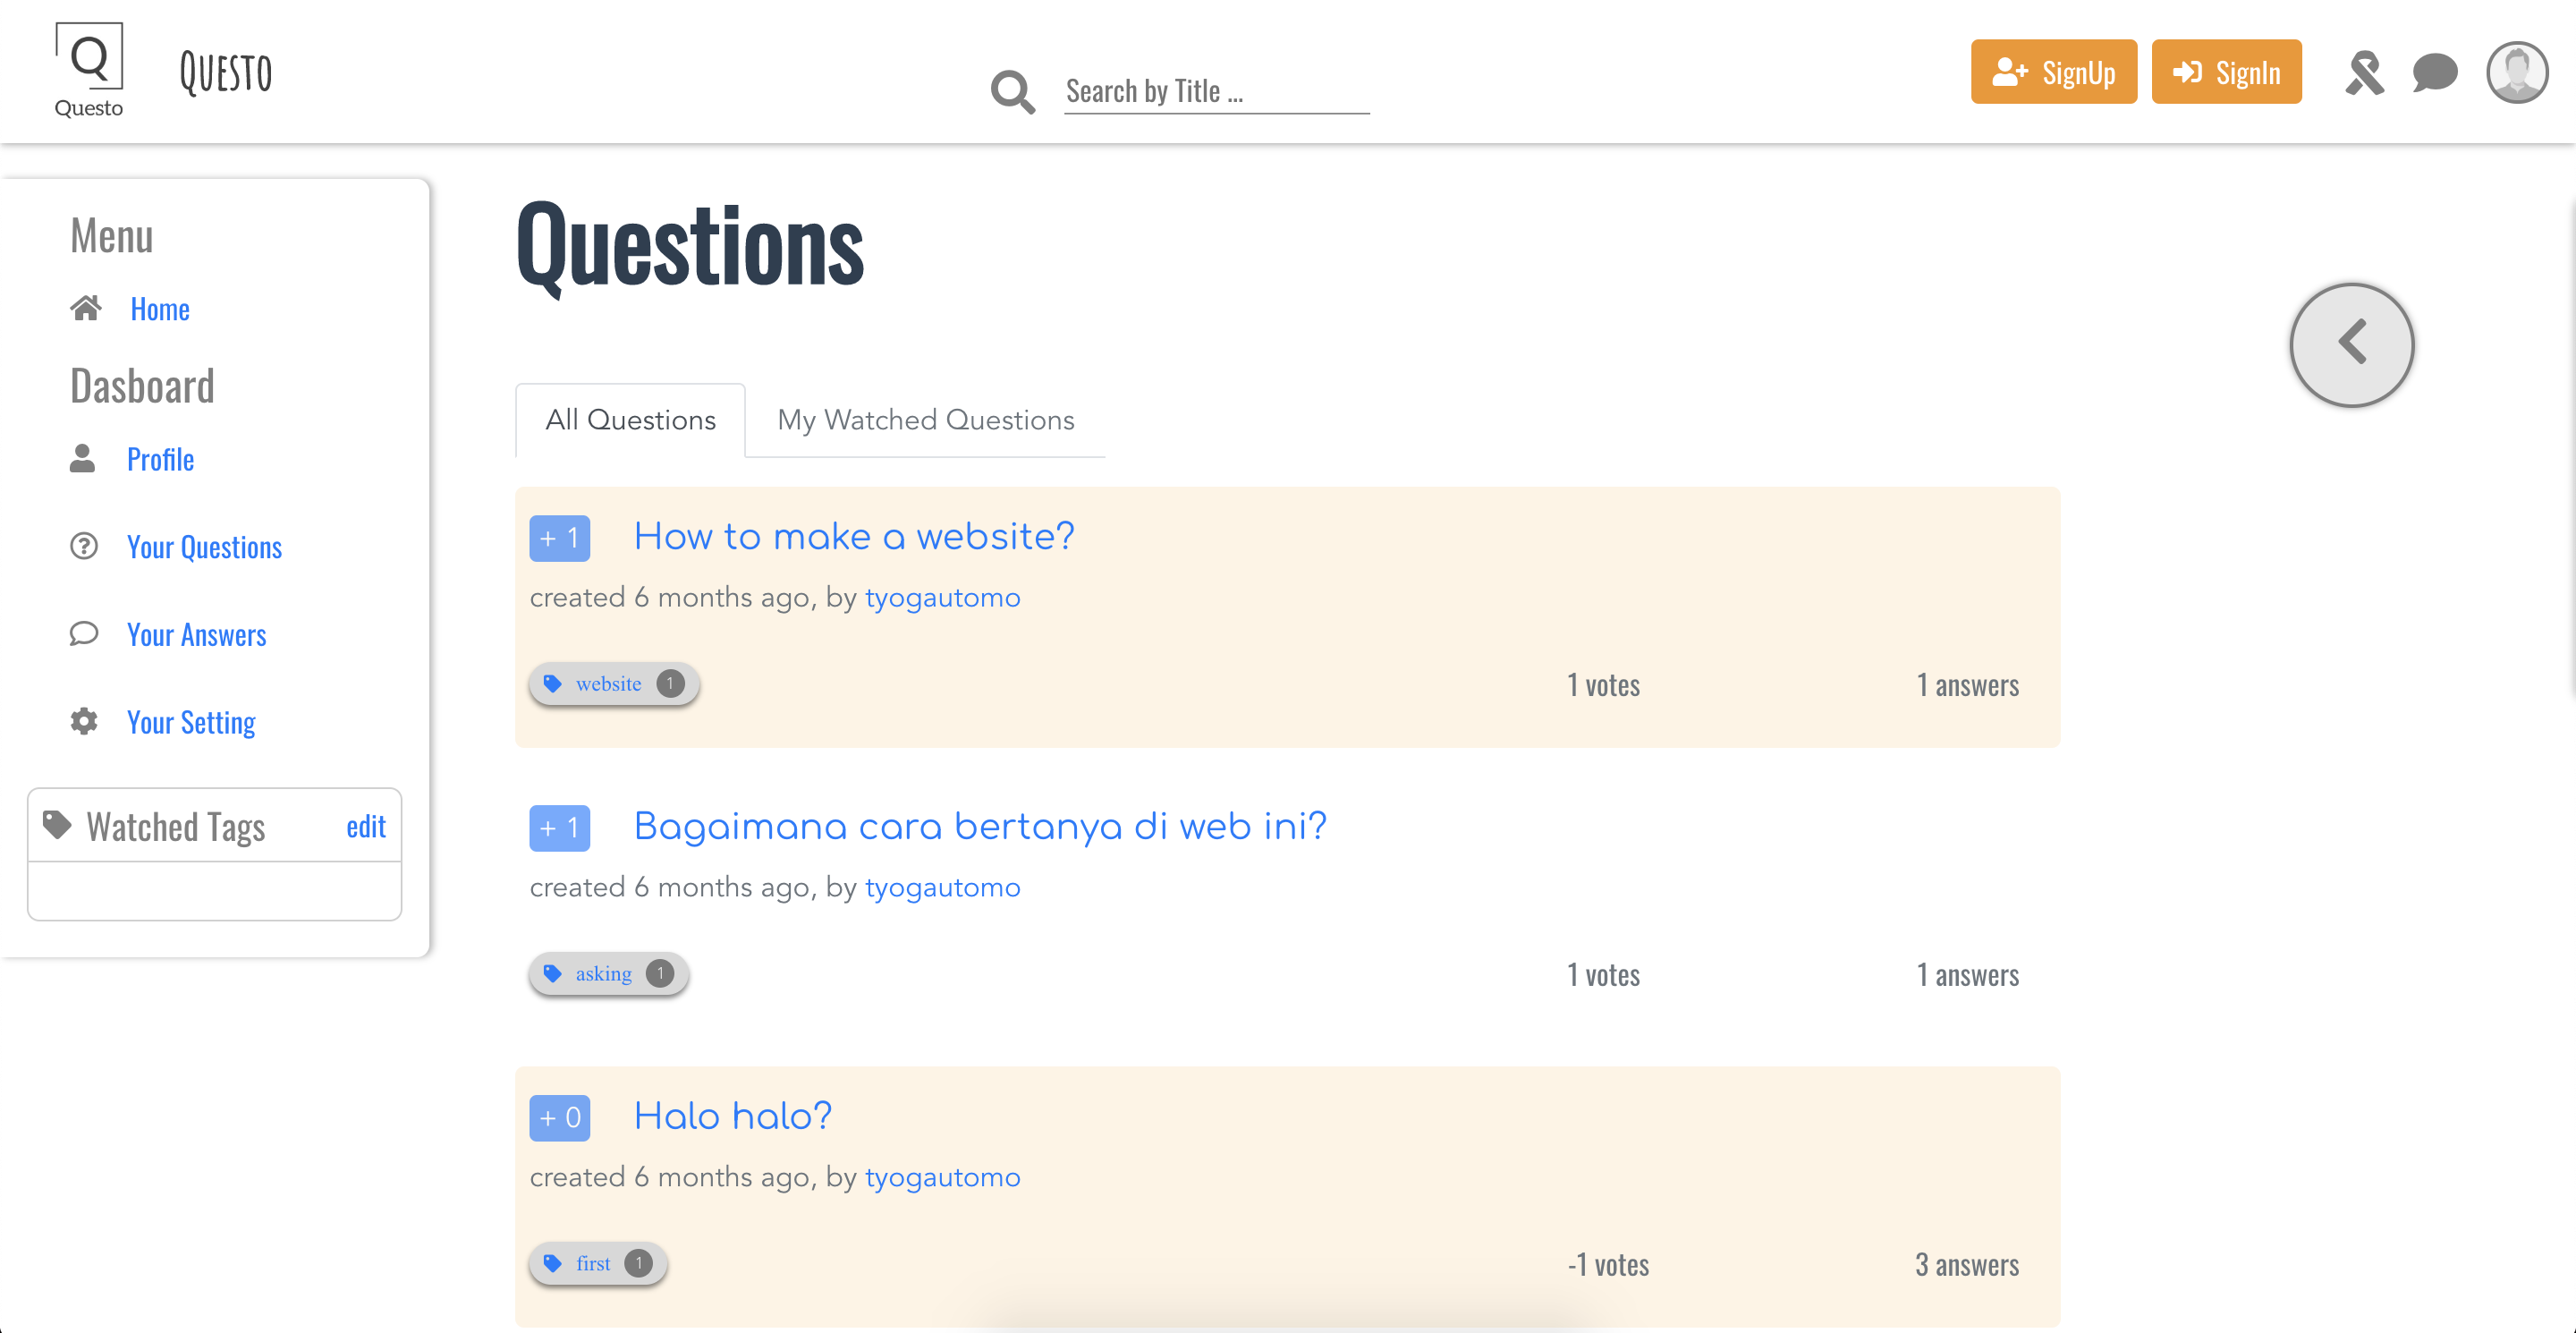This screenshot has width=2576, height=1333.
Task: Edit the Watched Tags list
Action: [x=366, y=826]
